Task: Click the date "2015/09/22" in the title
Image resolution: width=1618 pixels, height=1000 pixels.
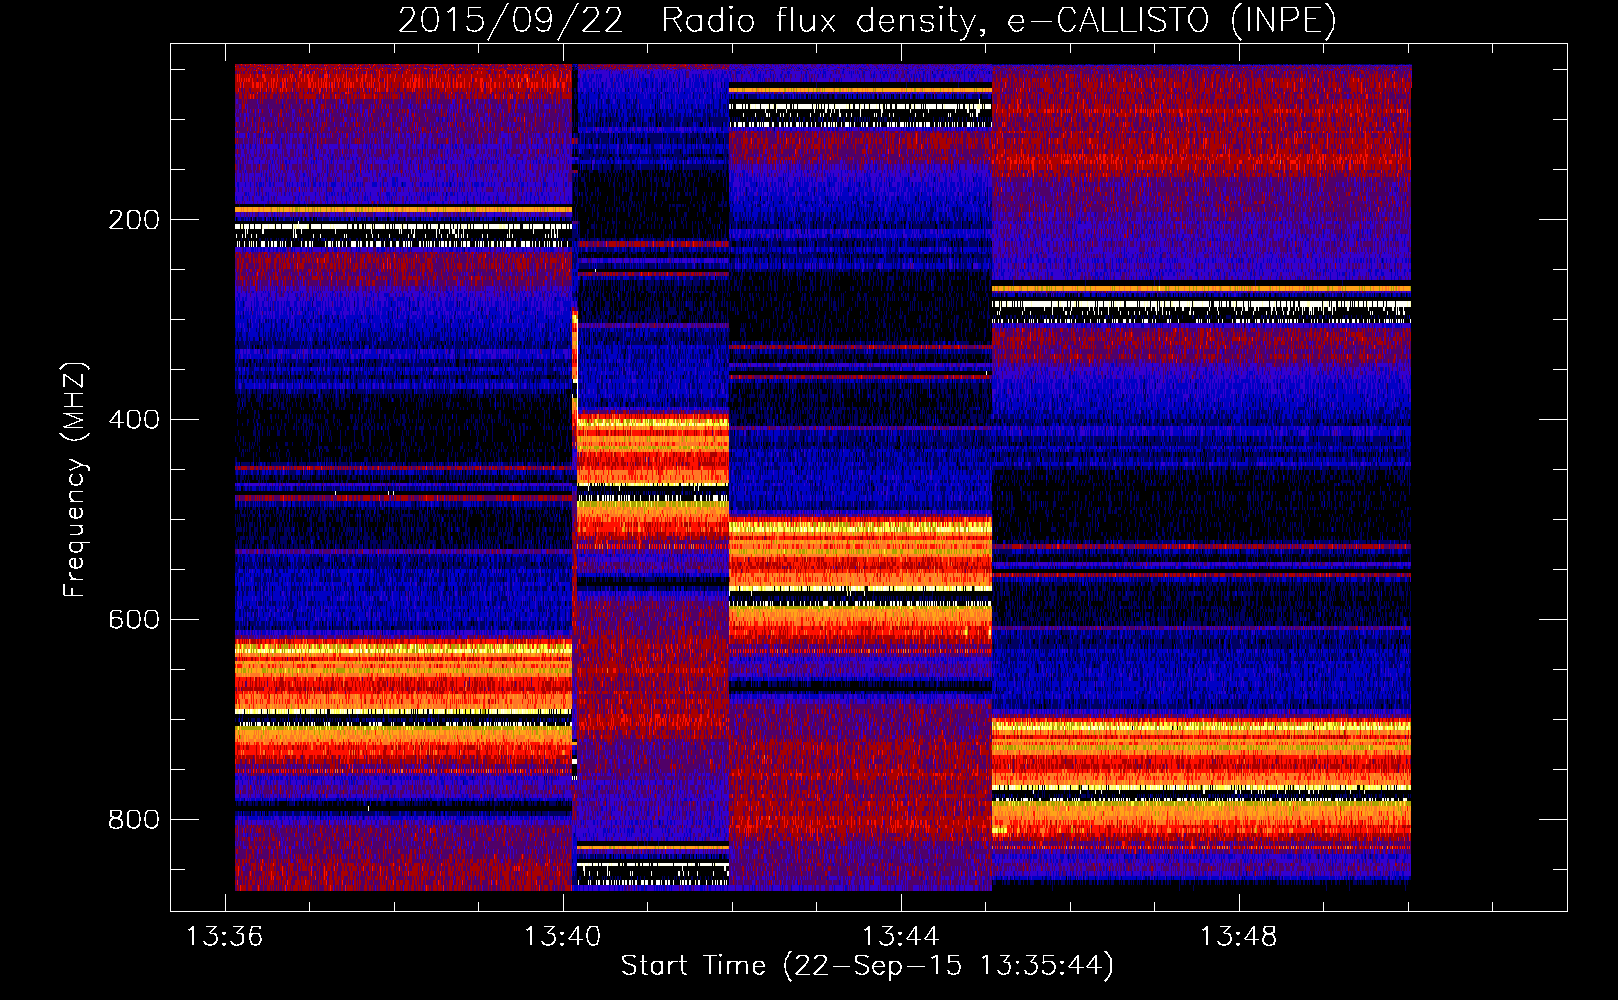Action: click(x=511, y=20)
